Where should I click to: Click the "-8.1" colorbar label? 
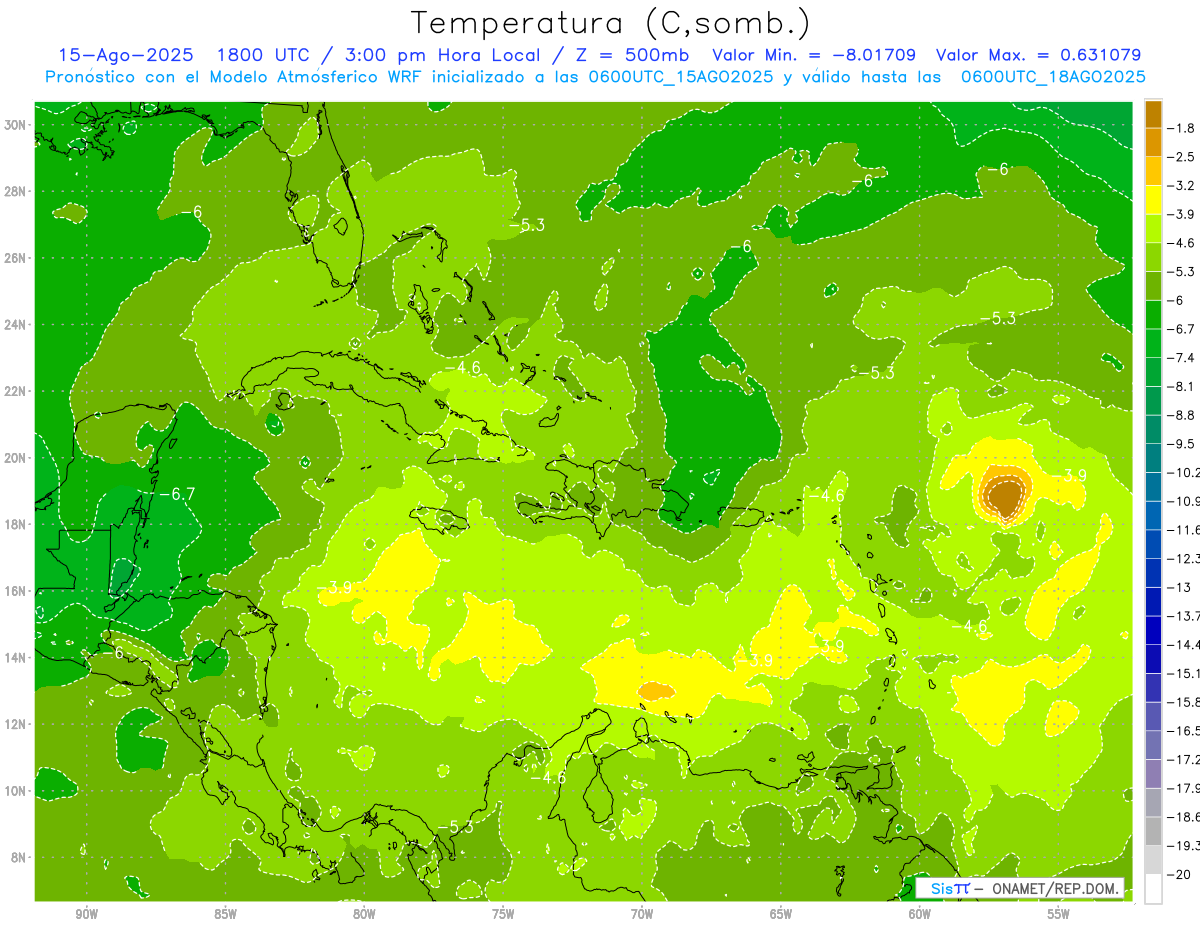click(x=1181, y=387)
